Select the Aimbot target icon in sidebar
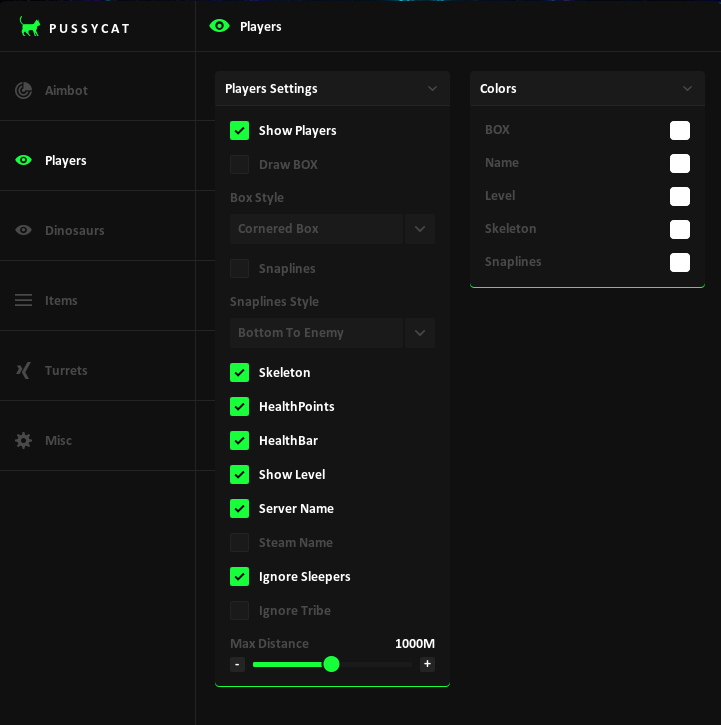721x725 pixels. click(23, 90)
